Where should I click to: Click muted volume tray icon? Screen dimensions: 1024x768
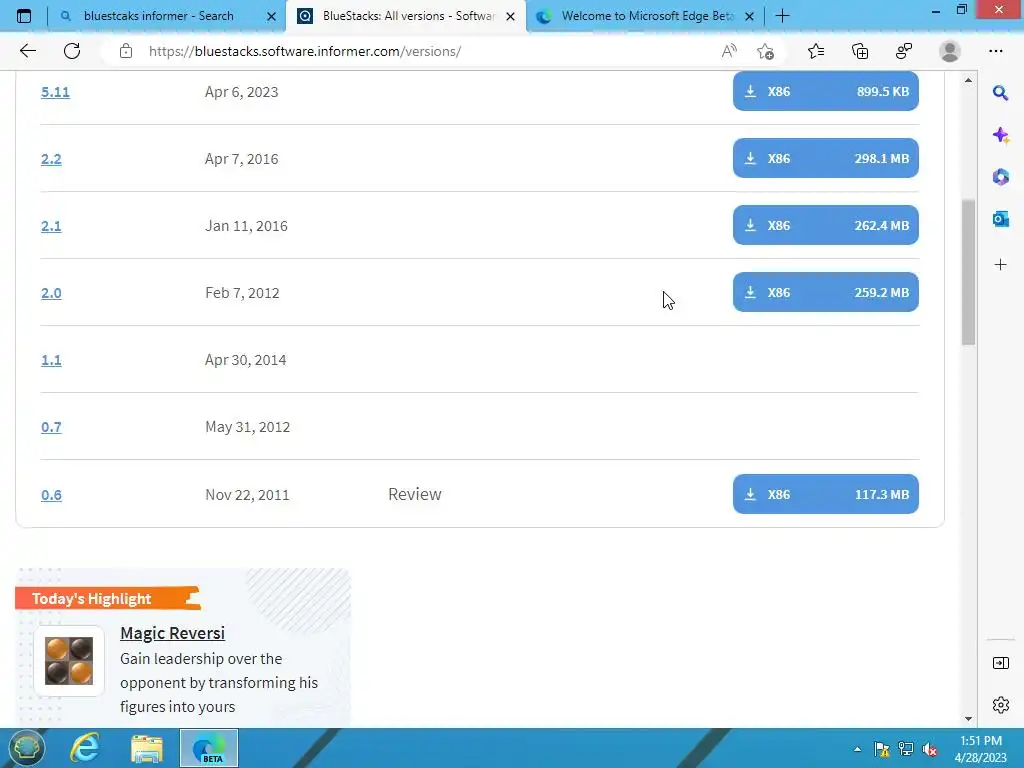tap(930, 749)
